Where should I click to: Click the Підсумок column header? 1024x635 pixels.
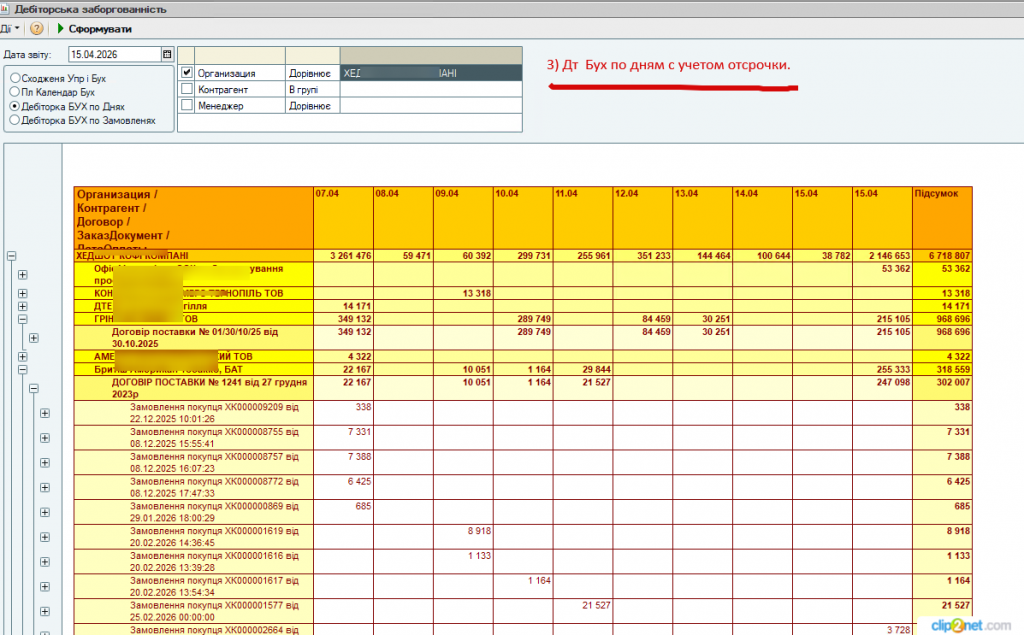point(942,193)
